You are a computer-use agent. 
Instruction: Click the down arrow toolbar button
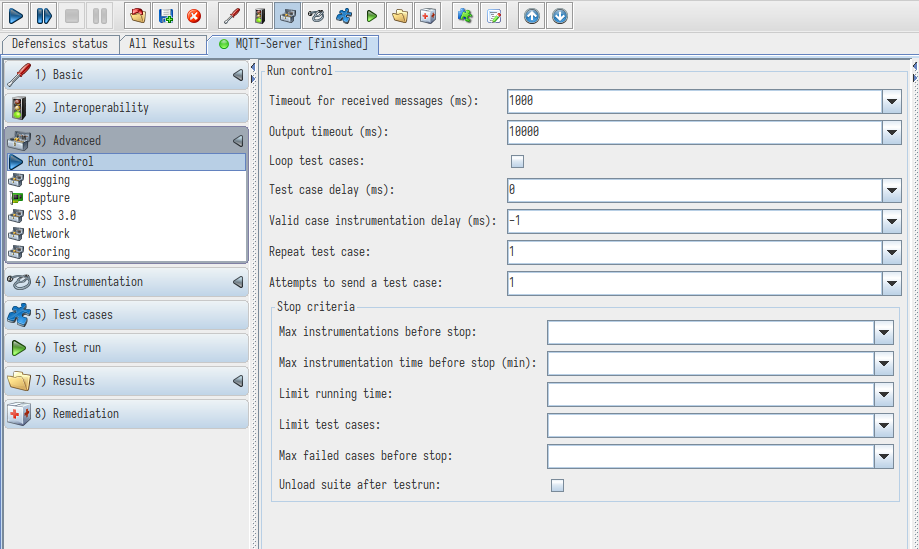coord(560,16)
